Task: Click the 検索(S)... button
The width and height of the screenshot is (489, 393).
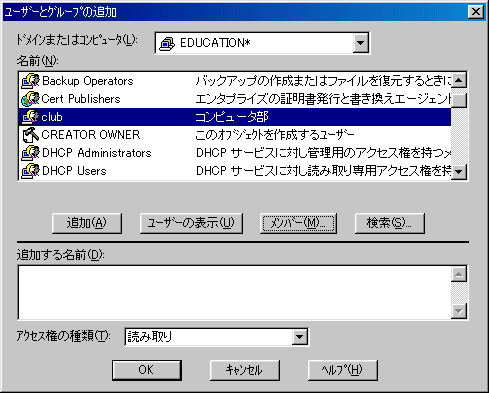Action: click(x=390, y=223)
